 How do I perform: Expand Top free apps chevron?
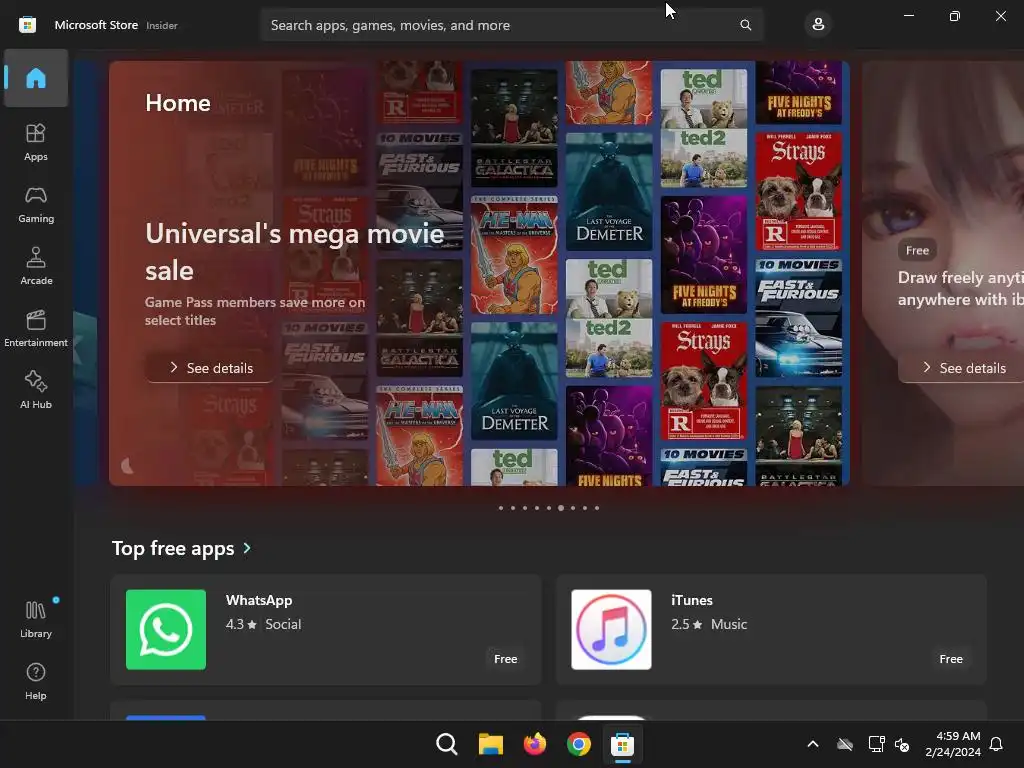pyautogui.click(x=247, y=548)
